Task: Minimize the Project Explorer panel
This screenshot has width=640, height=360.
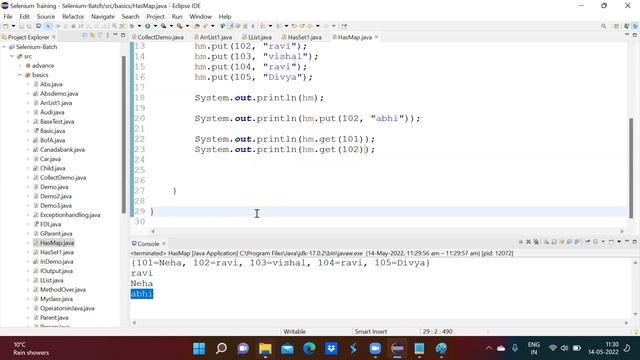Action: [115, 36]
